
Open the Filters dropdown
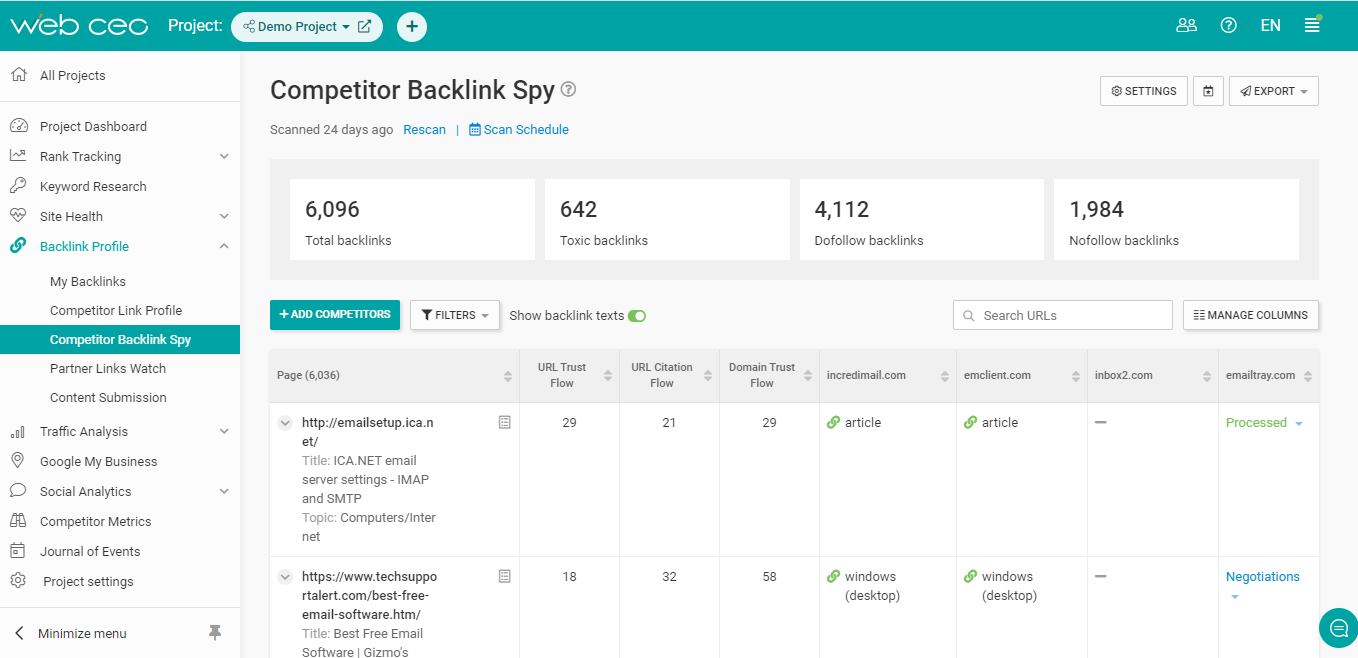(x=455, y=315)
